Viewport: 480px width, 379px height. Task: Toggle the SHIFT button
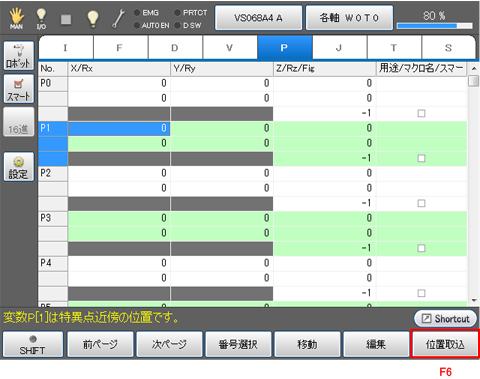pyautogui.click(x=33, y=344)
